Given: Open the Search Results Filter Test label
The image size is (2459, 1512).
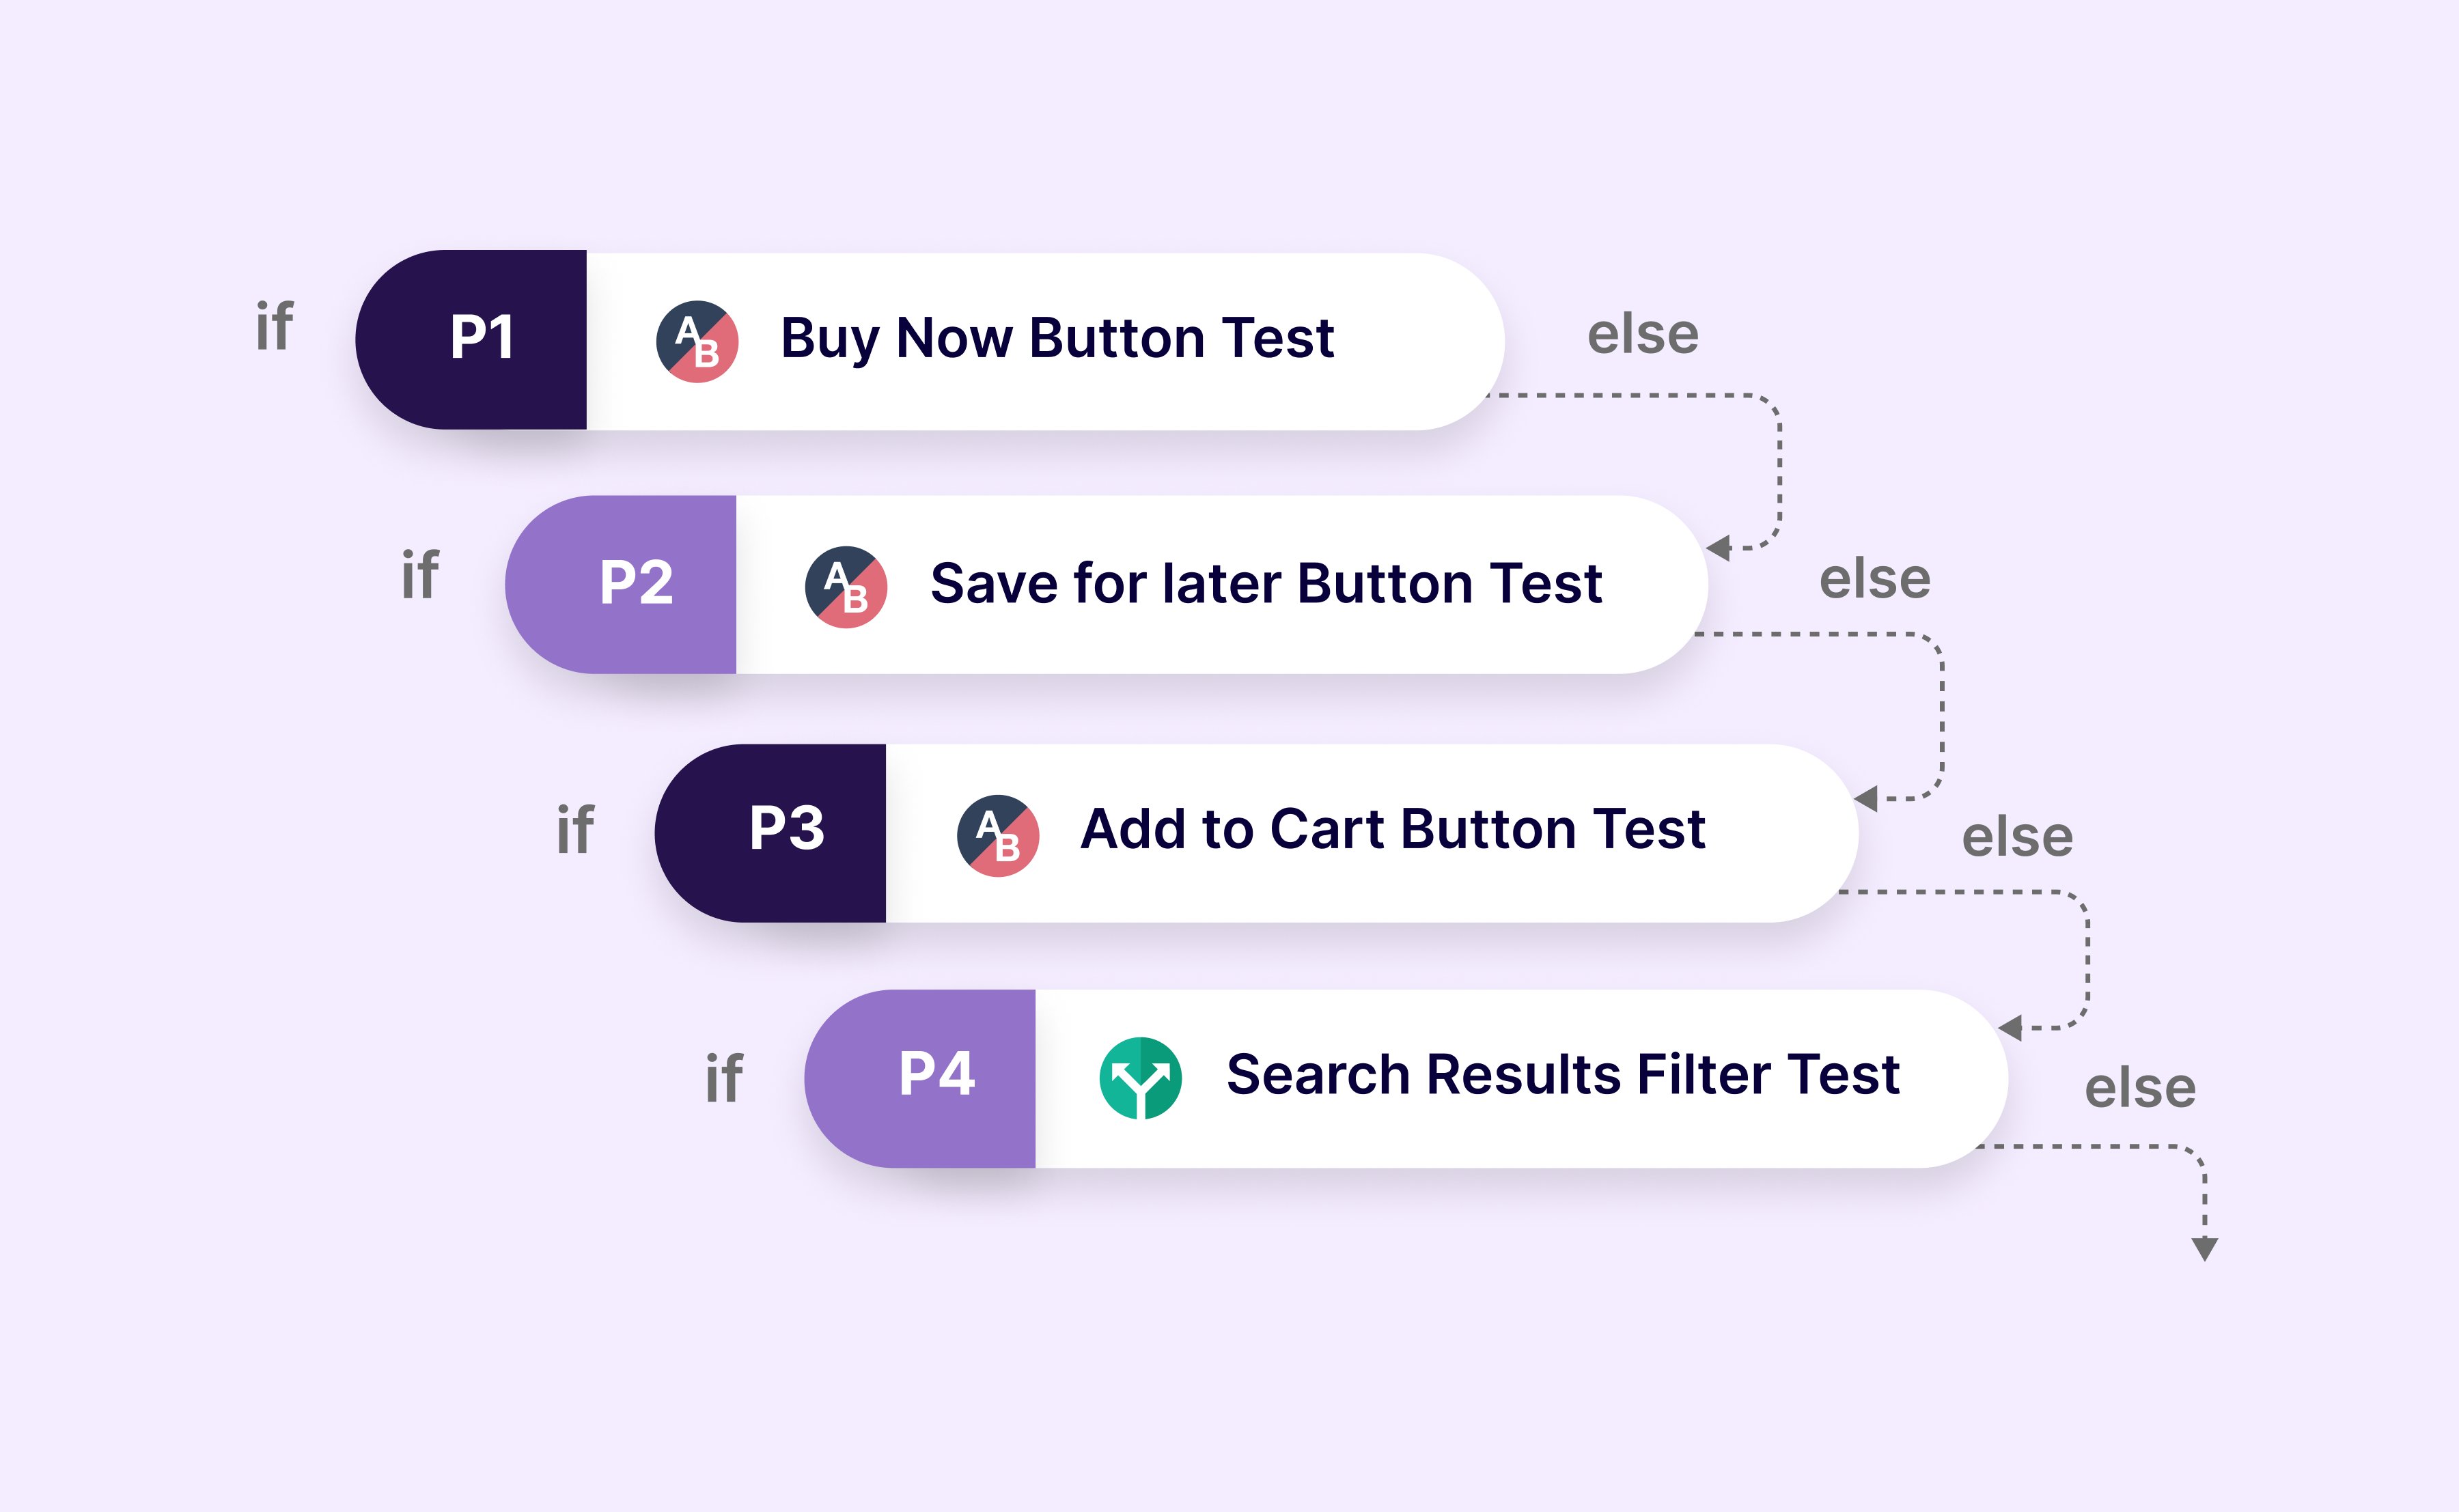Looking at the screenshot, I should click(x=1563, y=1075).
